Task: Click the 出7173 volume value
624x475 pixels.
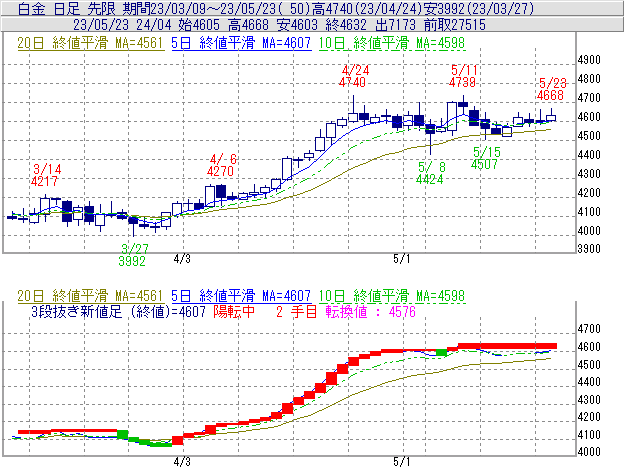Action: [x=395, y=25]
